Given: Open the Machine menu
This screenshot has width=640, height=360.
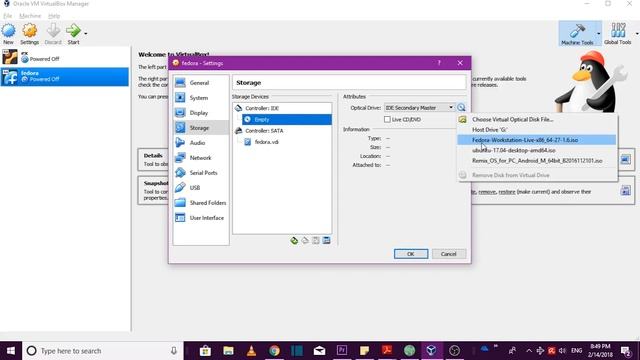Looking at the screenshot, I should pyautogui.click(x=30, y=16).
